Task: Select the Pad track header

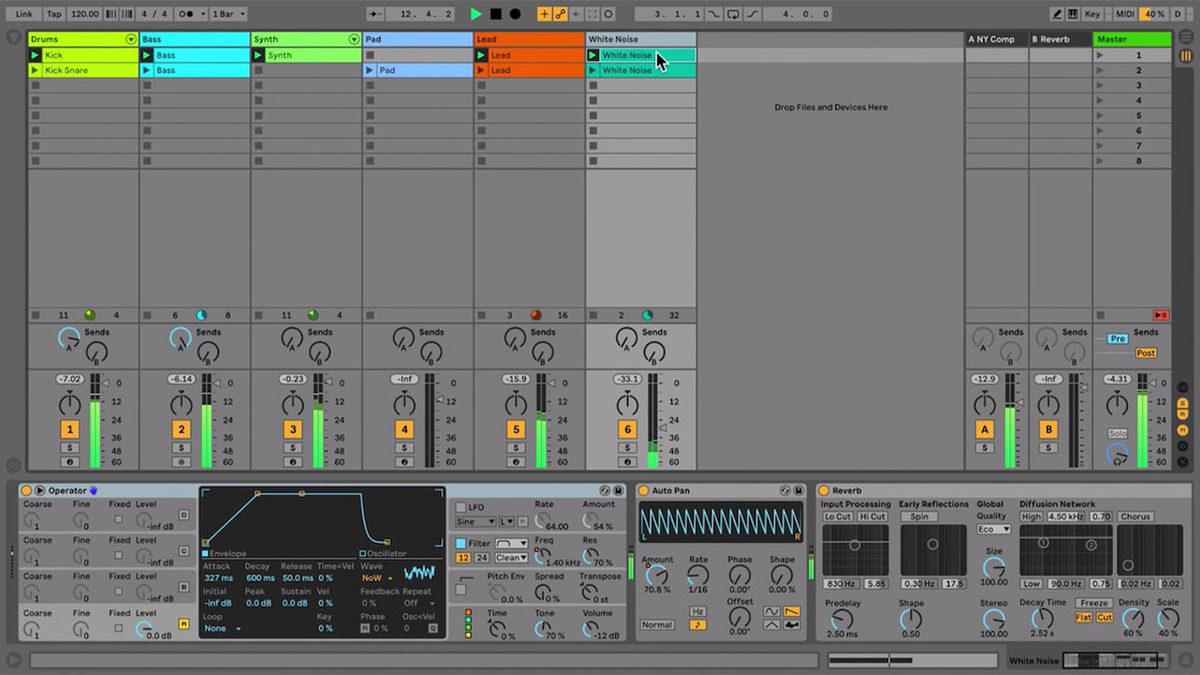Action: click(x=415, y=39)
